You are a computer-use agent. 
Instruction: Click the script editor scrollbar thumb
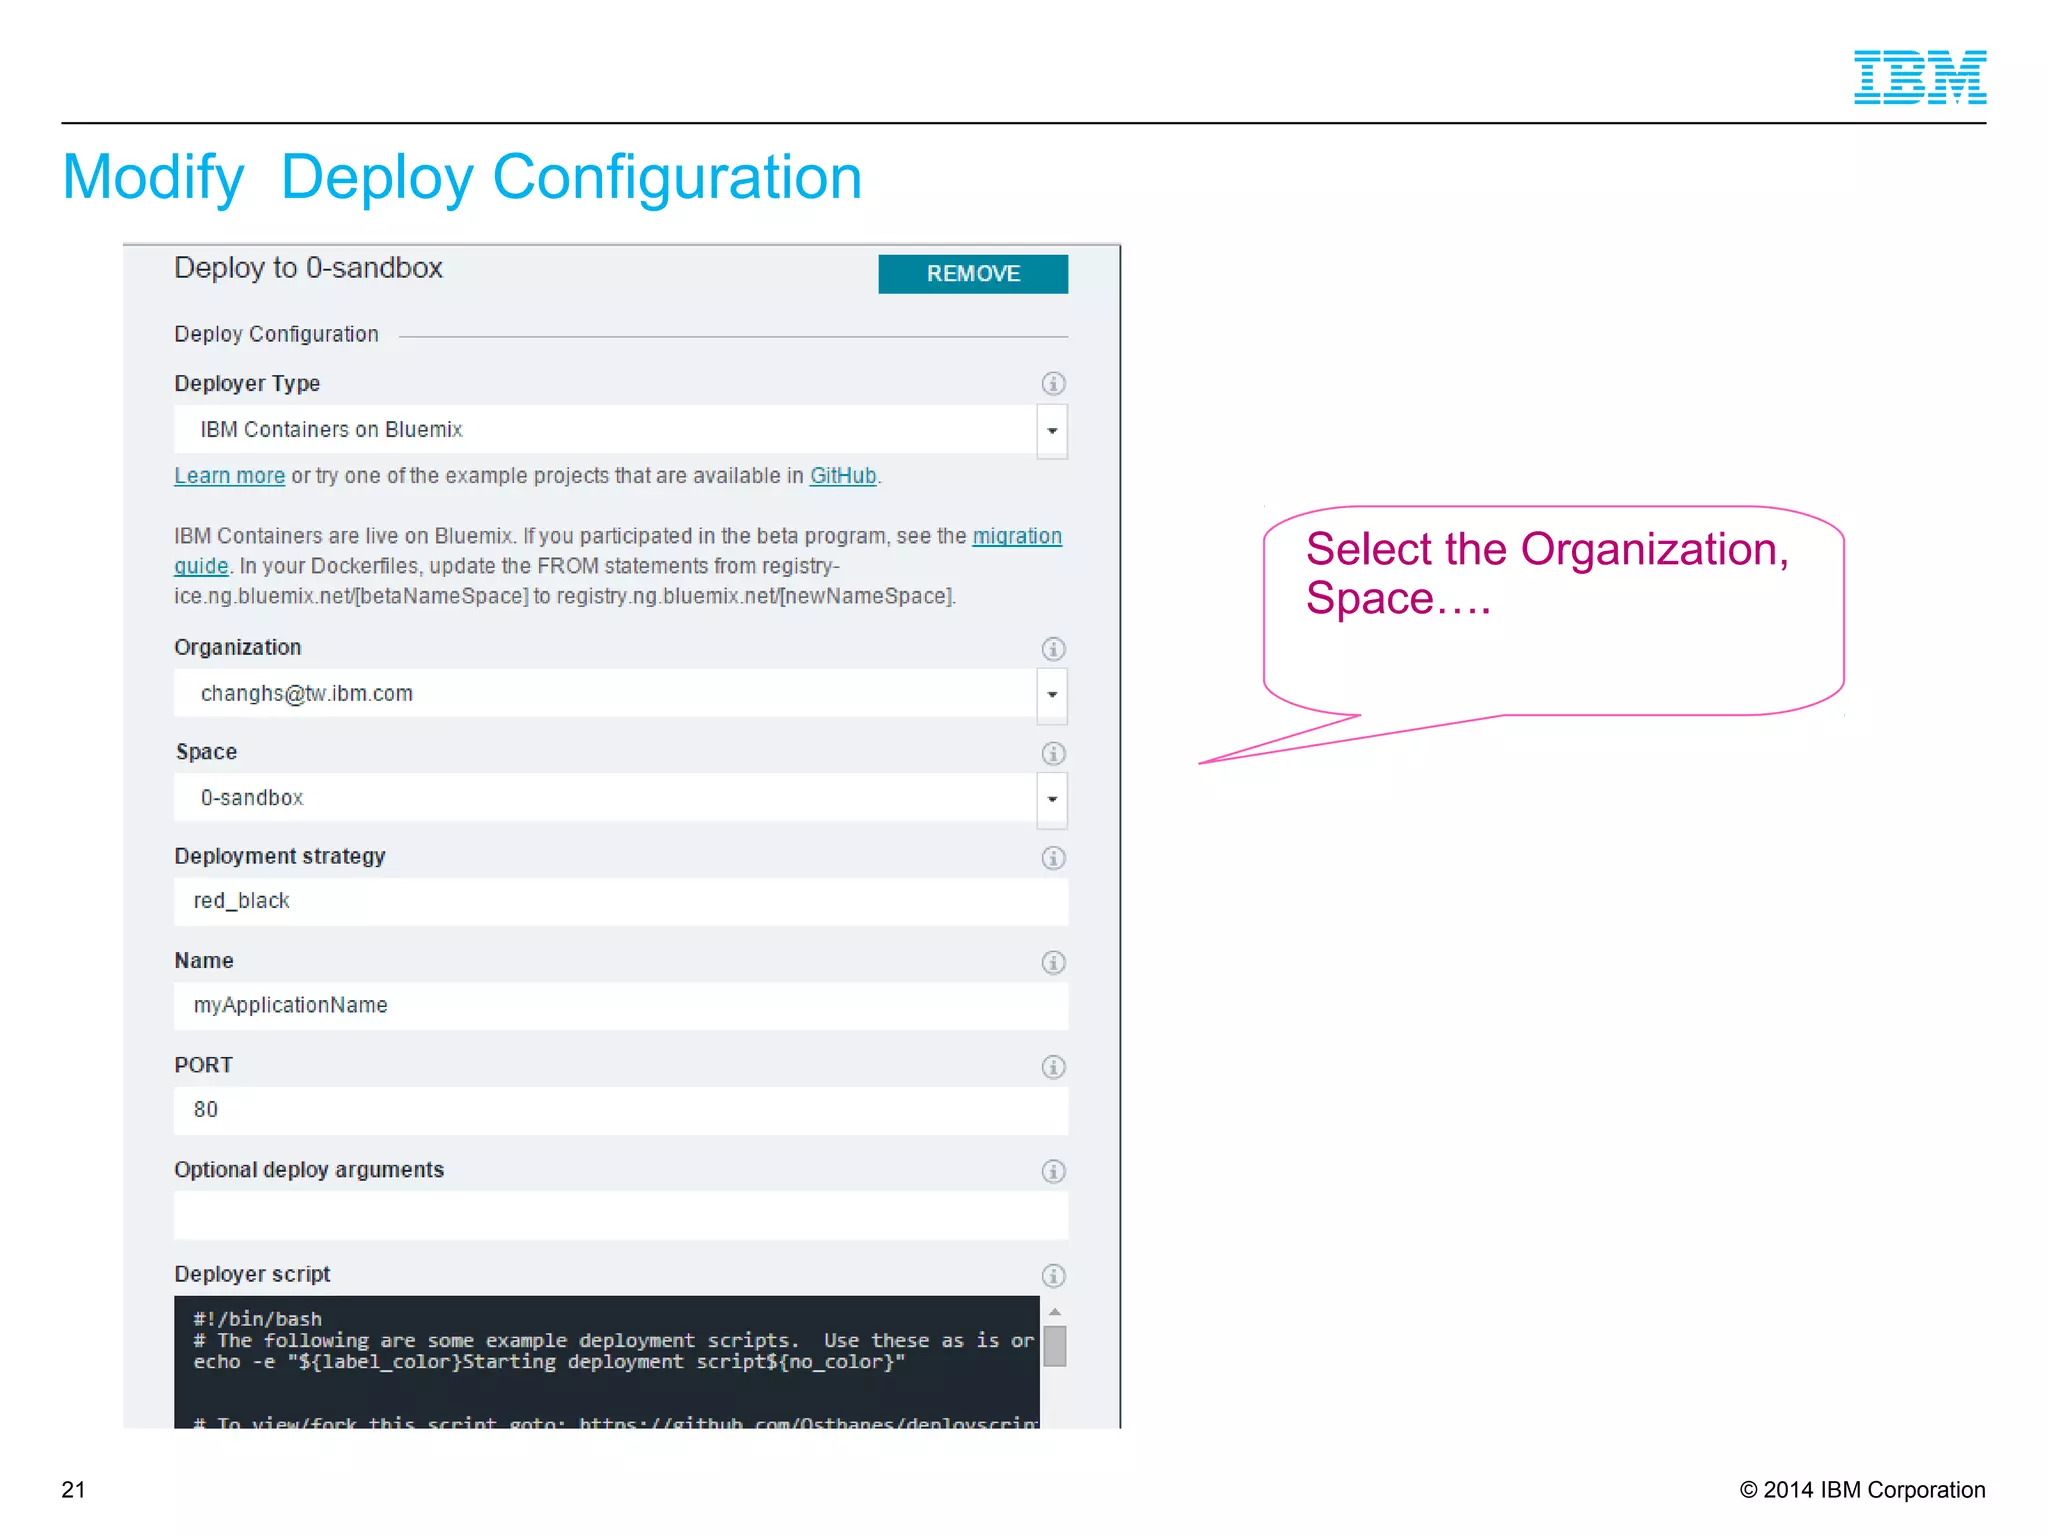[x=1054, y=1345]
